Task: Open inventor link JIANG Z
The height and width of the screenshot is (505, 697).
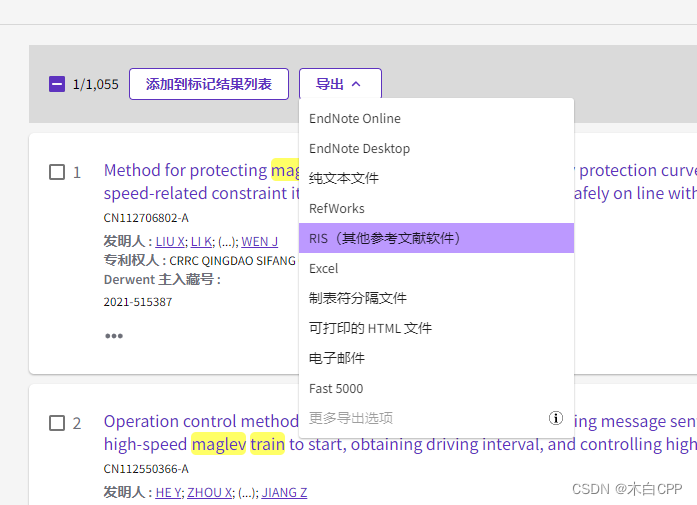Action: [284, 493]
